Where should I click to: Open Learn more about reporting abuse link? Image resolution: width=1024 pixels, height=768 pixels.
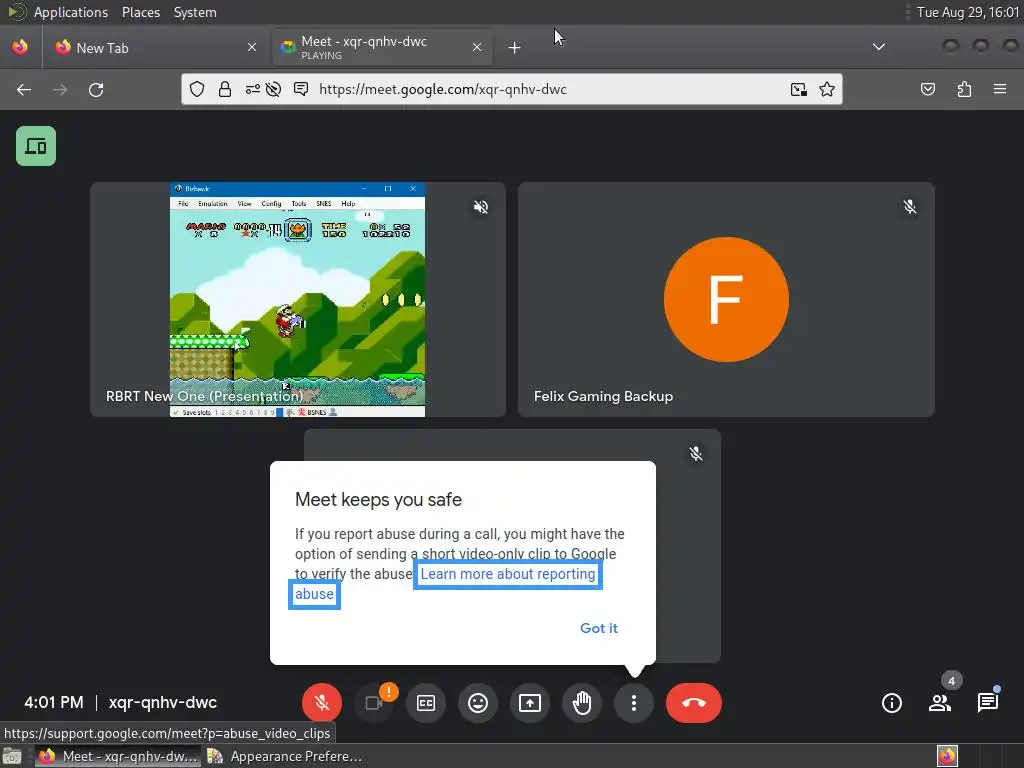click(507, 574)
